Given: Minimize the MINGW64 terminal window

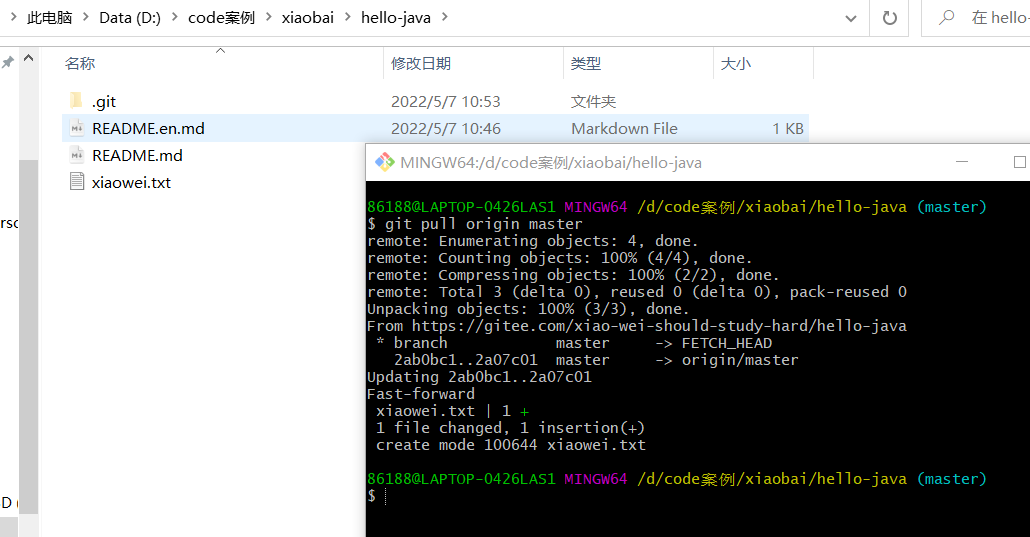Looking at the screenshot, I should coord(962,162).
